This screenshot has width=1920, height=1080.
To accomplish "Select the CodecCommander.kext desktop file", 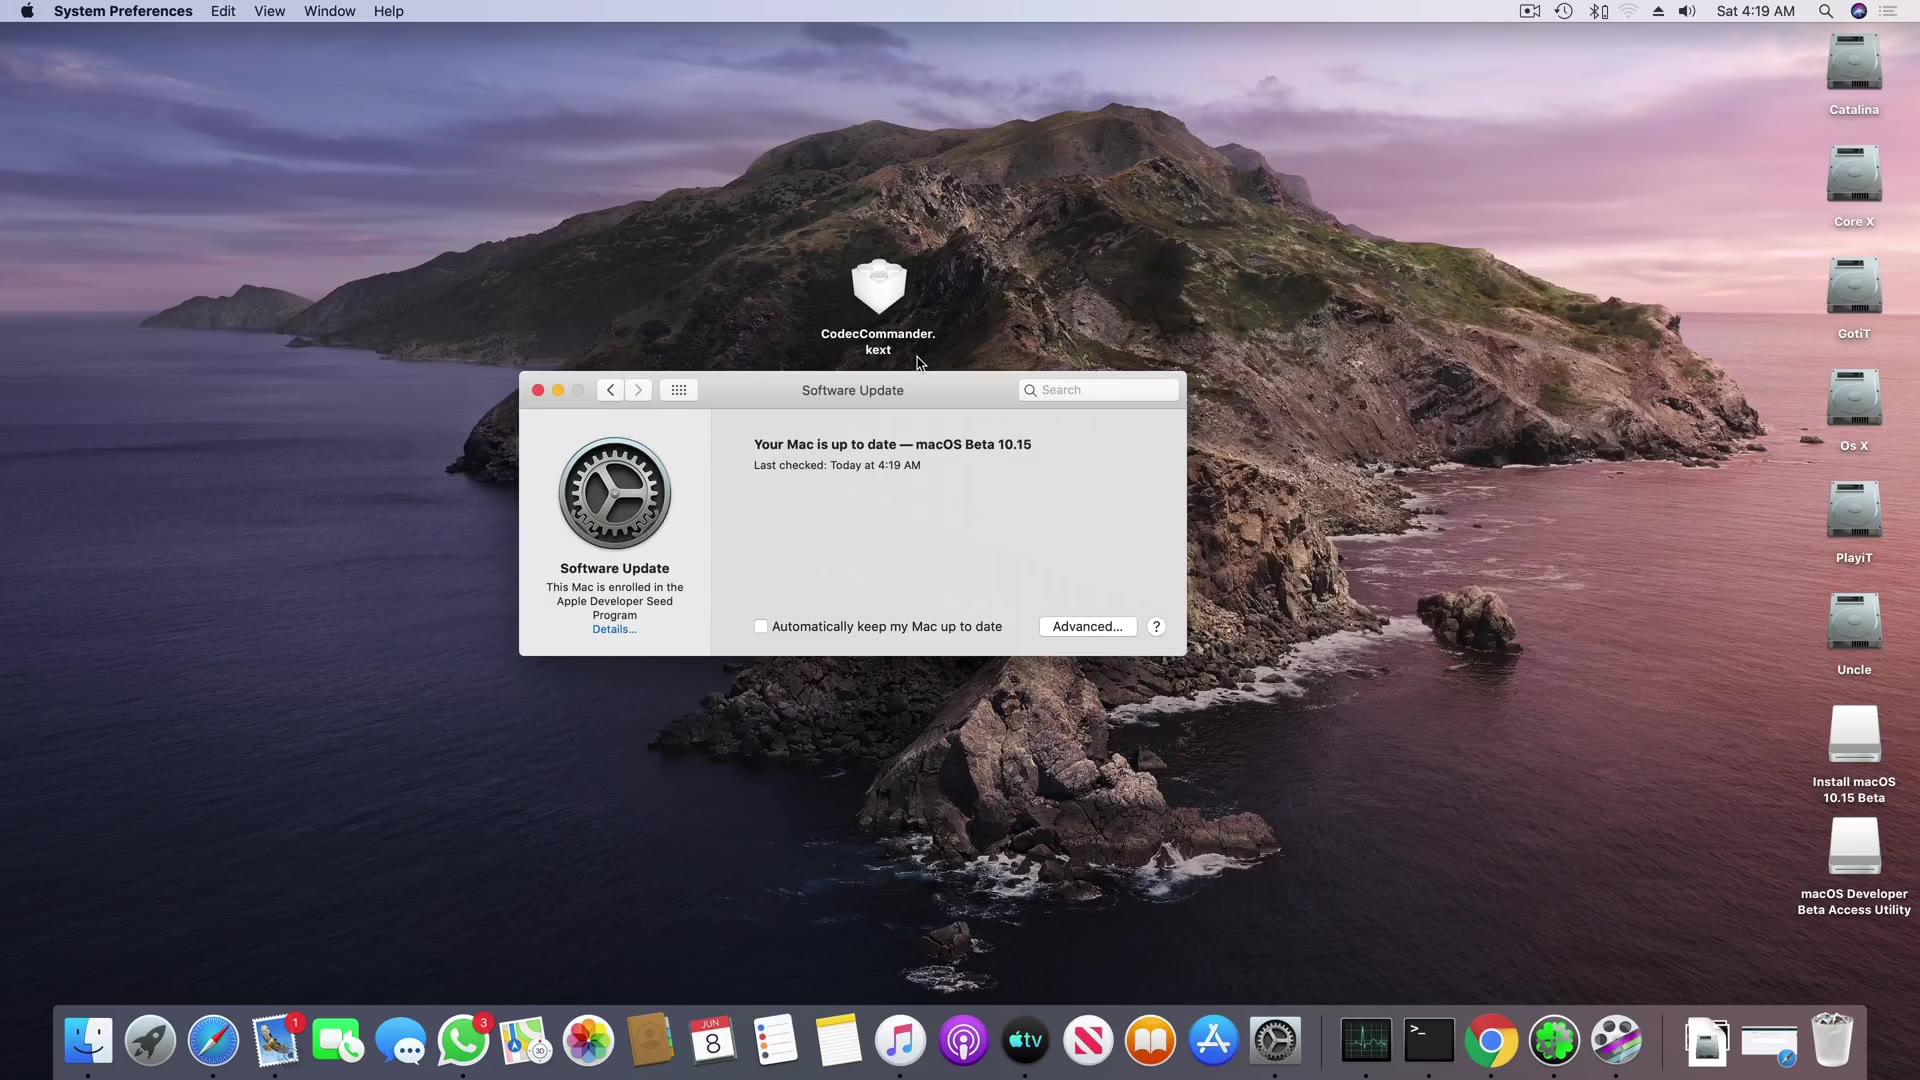I will coord(878,289).
